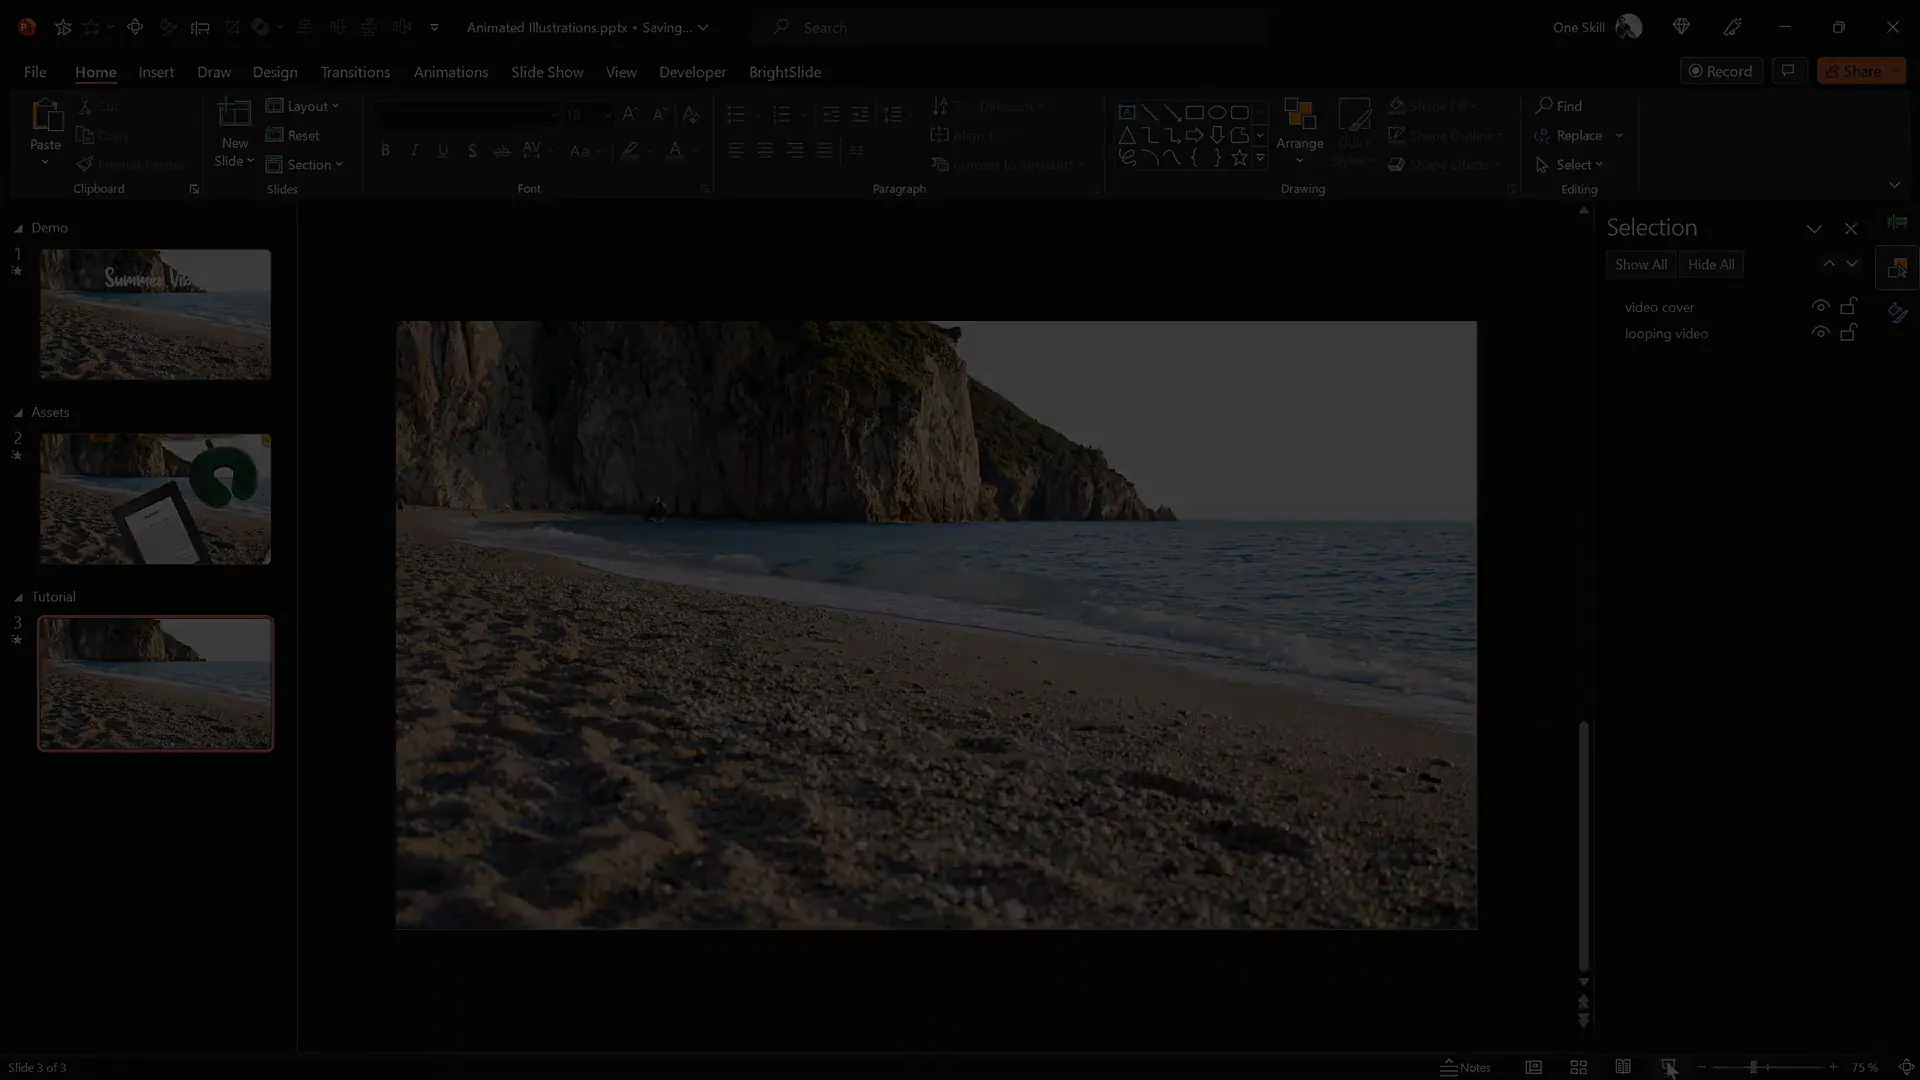1920x1080 pixels.
Task: Select the Rectangle shape in gallery
Action: click(x=1194, y=112)
